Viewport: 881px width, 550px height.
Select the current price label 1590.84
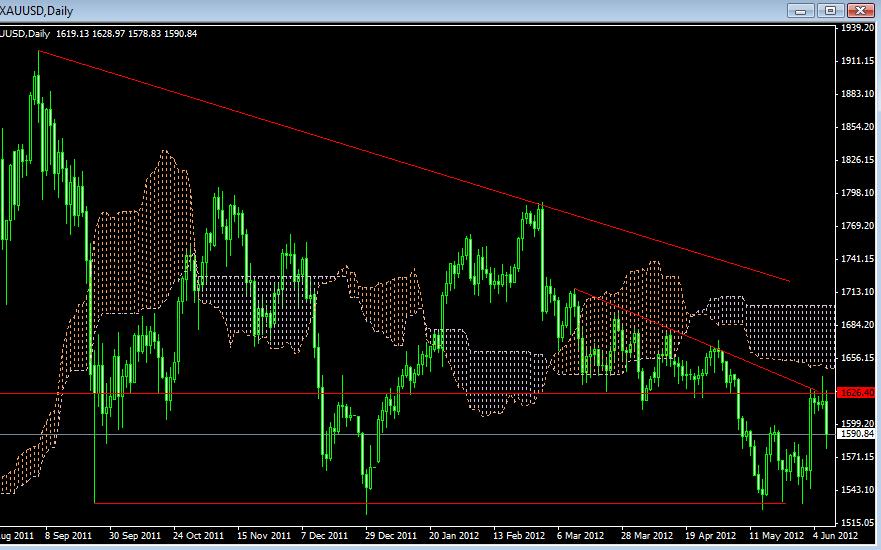click(856, 434)
